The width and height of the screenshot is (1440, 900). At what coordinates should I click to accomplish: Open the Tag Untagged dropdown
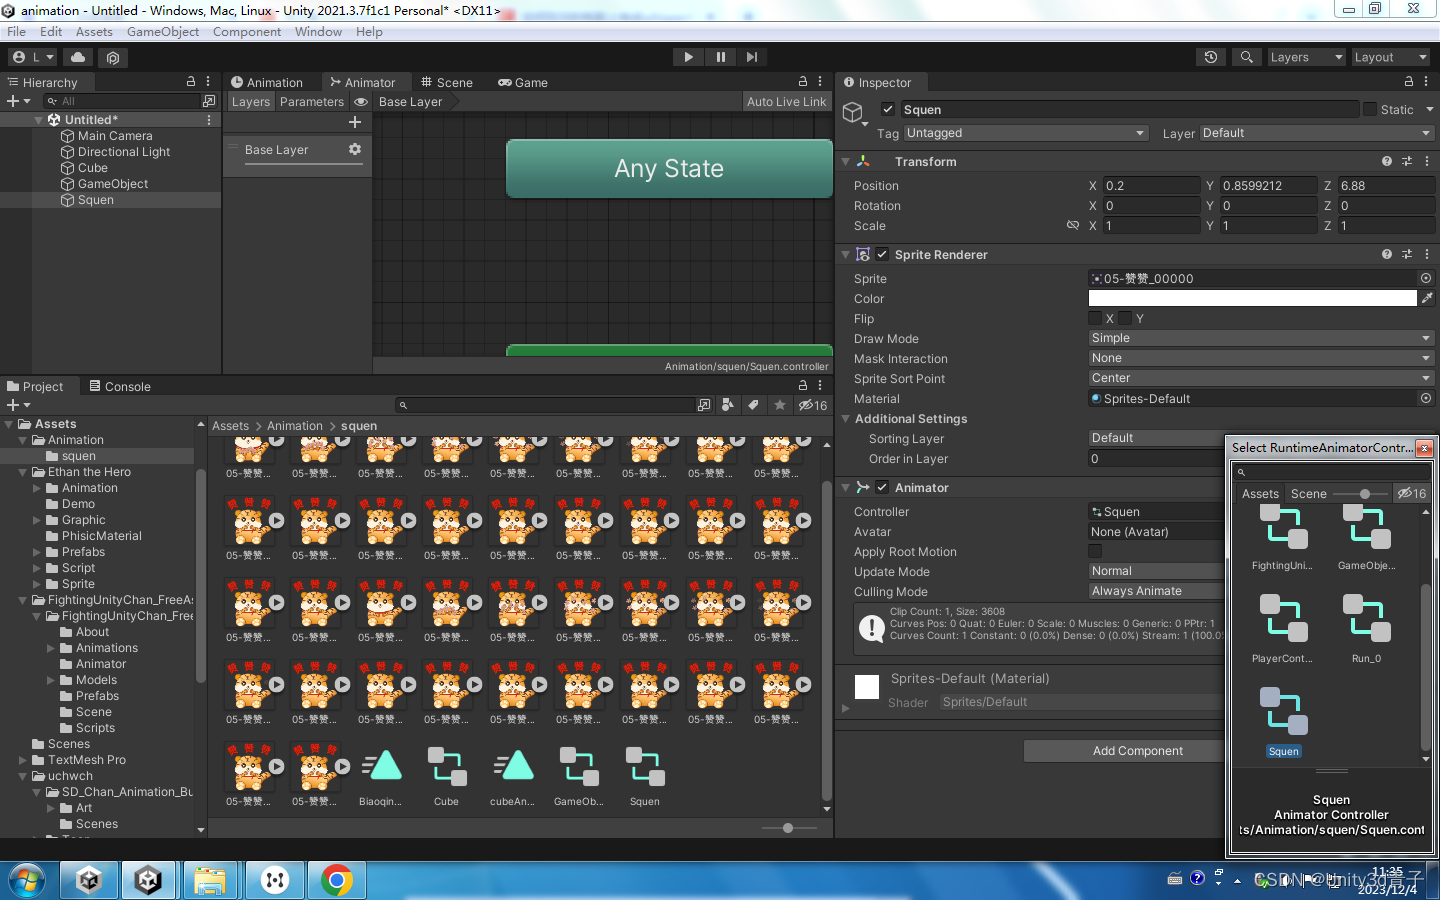pos(1026,133)
